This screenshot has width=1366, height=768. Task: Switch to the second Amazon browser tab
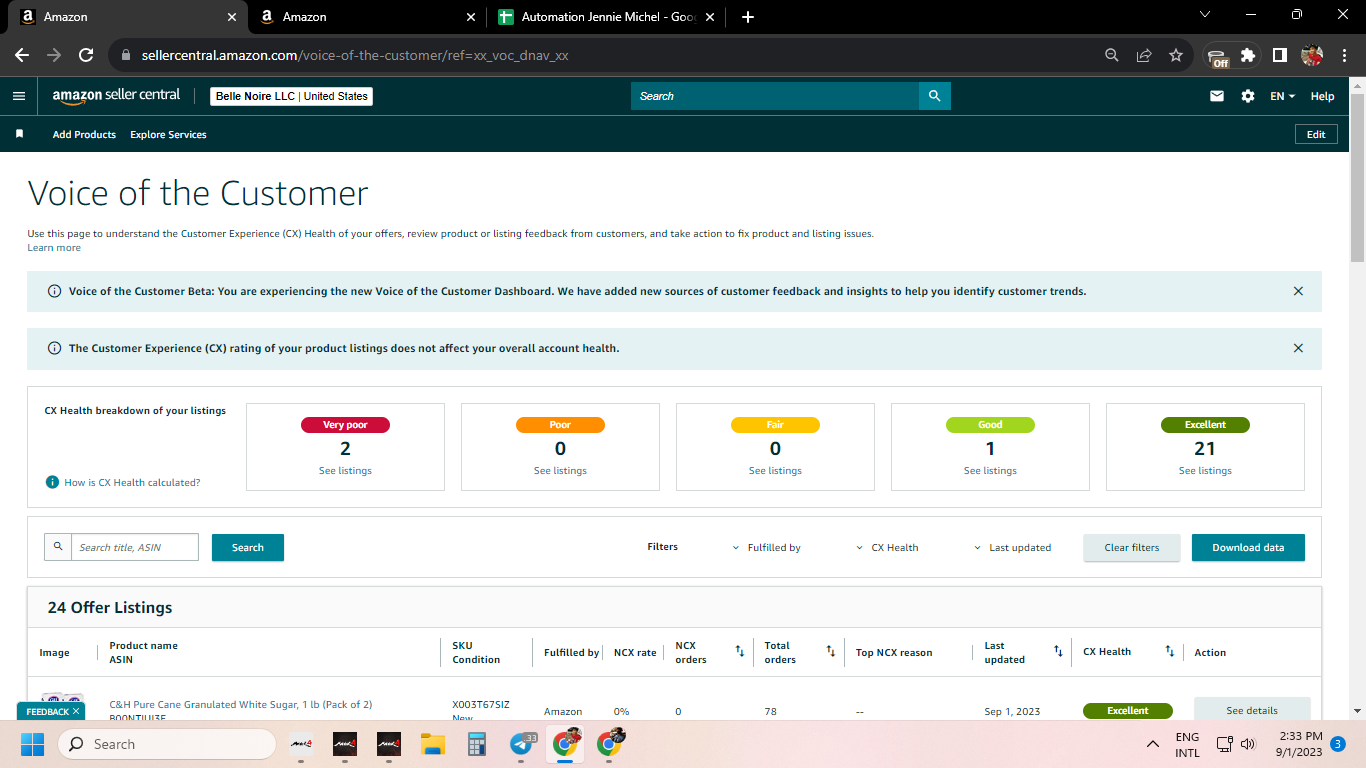click(x=365, y=17)
